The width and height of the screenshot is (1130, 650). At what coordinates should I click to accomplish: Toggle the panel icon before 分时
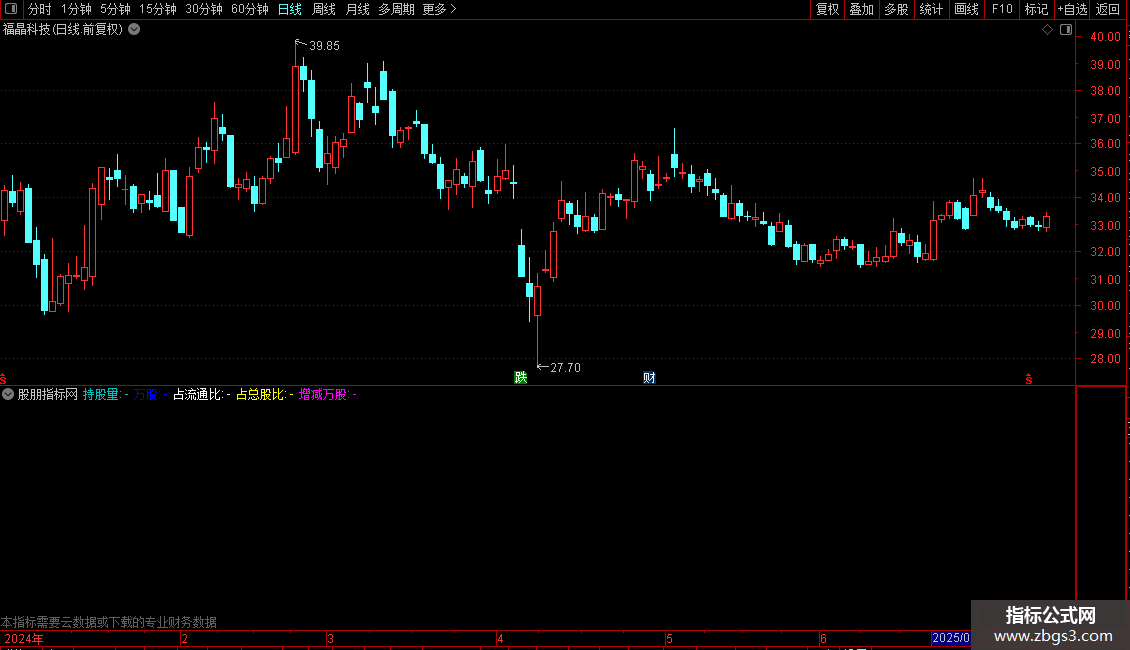(x=11, y=9)
